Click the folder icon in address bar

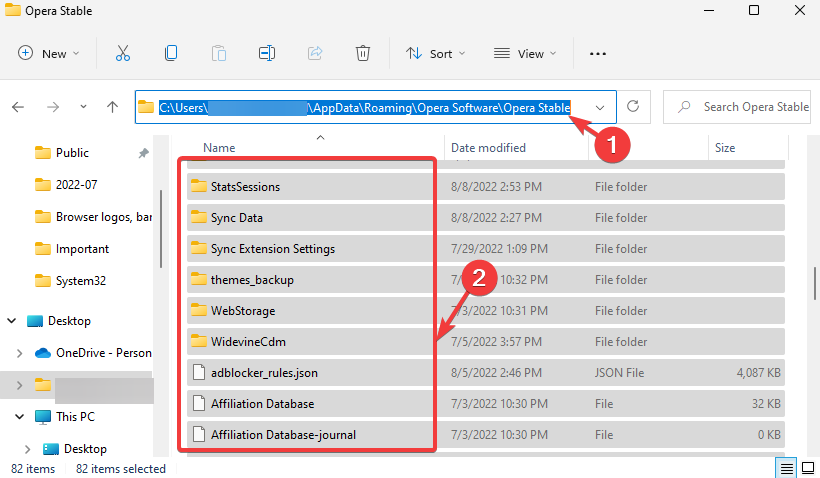point(146,107)
